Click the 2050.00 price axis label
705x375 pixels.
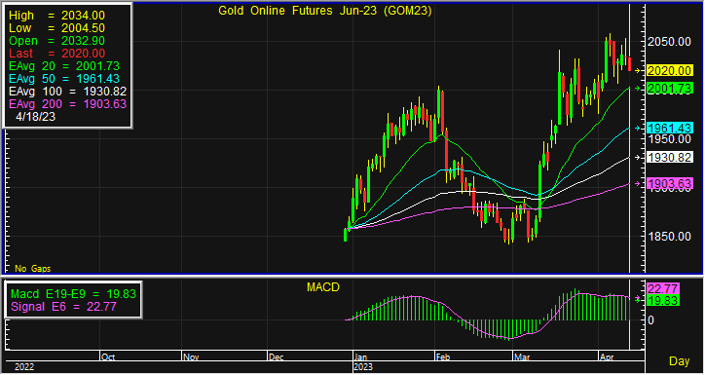(x=669, y=41)
